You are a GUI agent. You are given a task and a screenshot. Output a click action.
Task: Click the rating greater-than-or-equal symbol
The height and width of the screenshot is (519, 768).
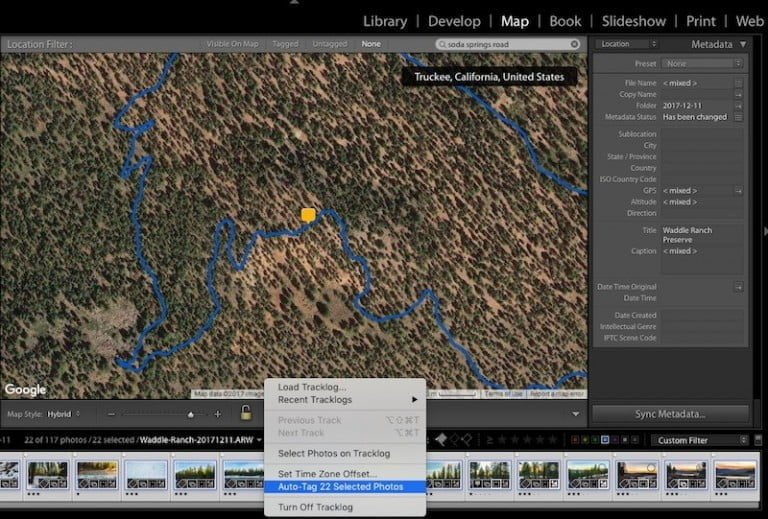click(x=489, y=440)
